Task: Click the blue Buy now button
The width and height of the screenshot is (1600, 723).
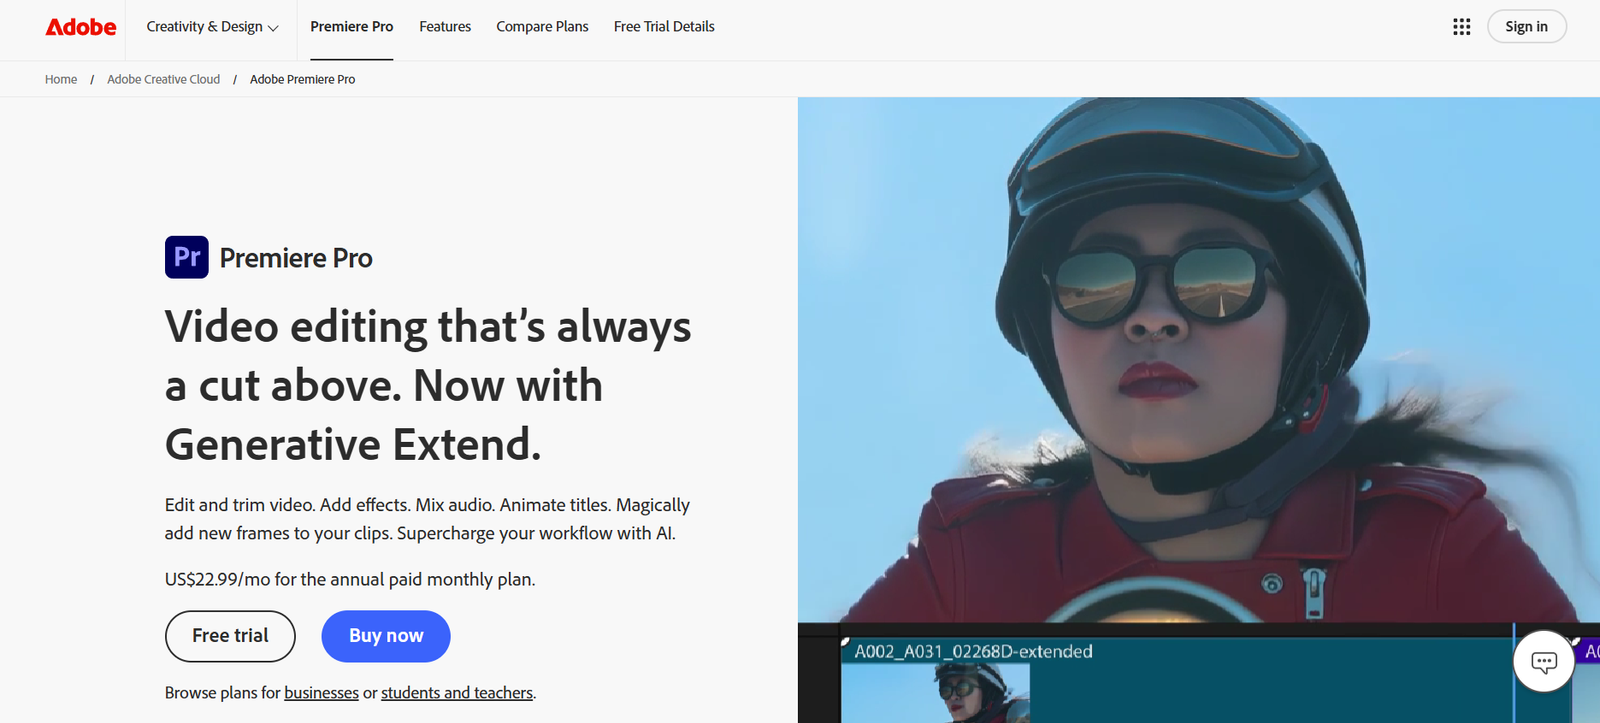Action: 386,636
